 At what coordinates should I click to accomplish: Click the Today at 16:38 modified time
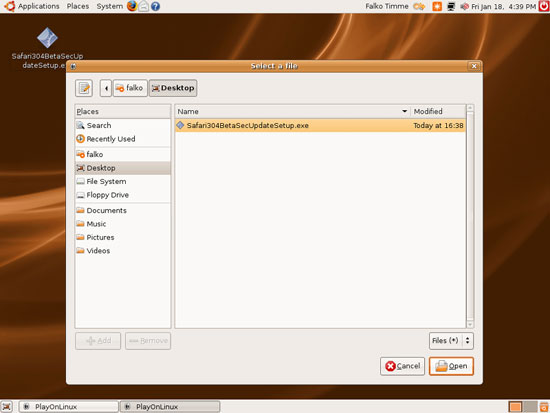438,126
